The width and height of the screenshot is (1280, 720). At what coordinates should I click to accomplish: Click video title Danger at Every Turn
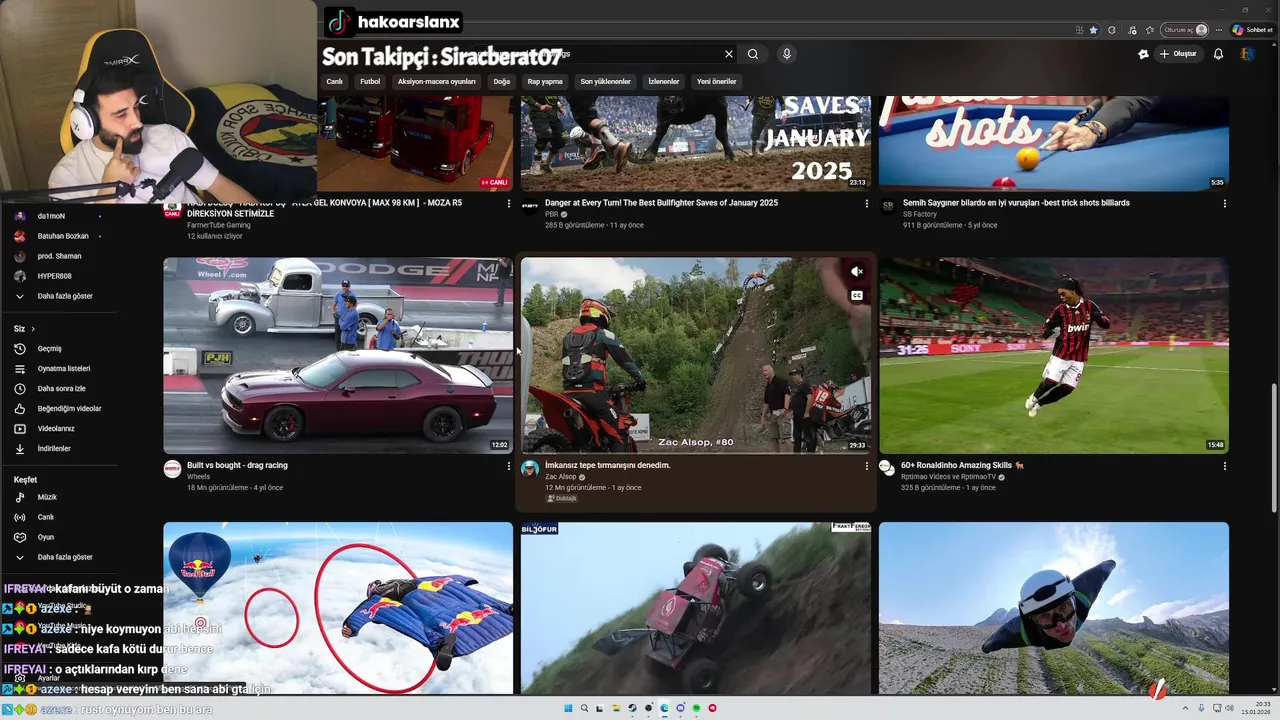pyautogui.click(x=661, y=203)
